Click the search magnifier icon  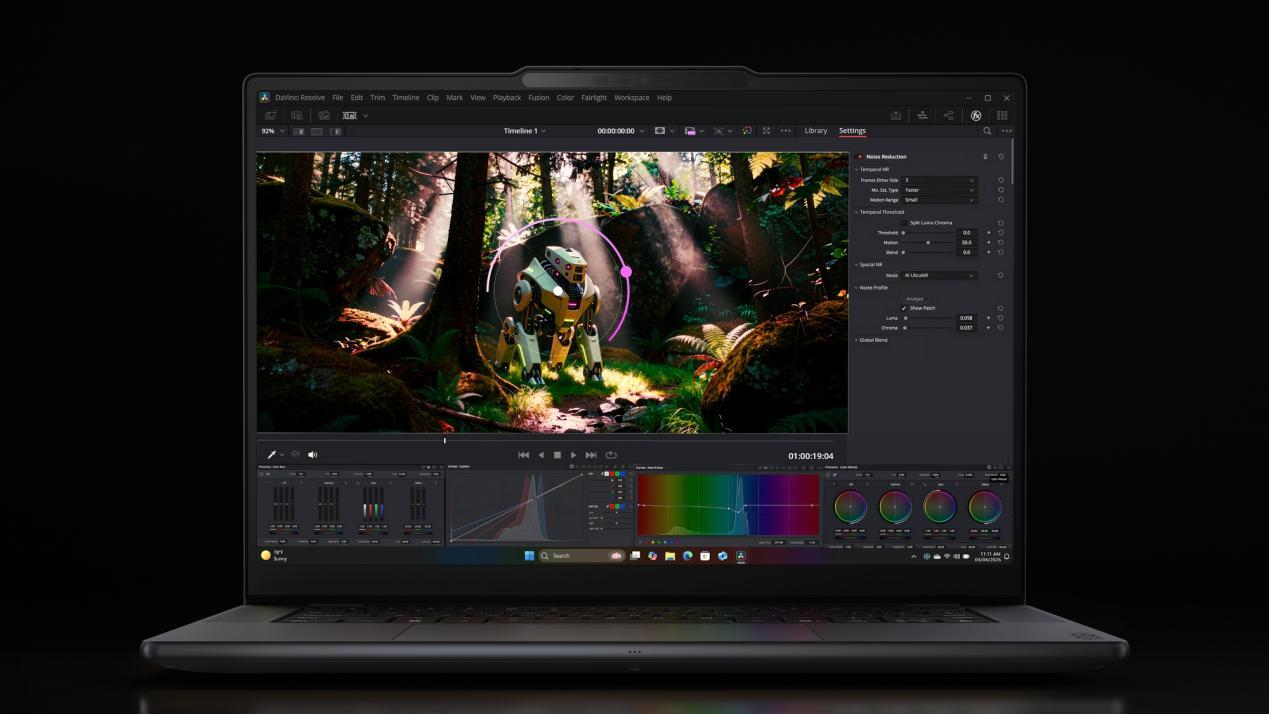click(x=987, y=131)
